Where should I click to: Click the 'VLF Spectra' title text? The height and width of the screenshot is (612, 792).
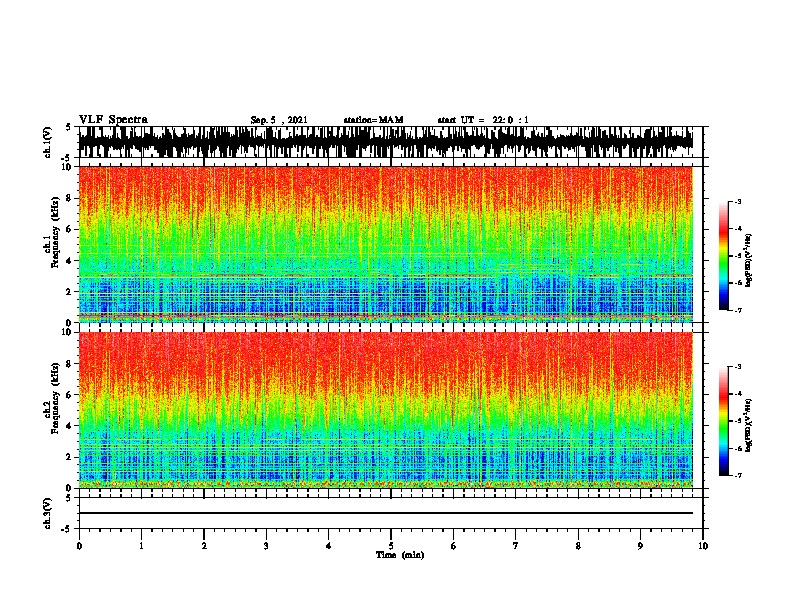coord(113,120)
